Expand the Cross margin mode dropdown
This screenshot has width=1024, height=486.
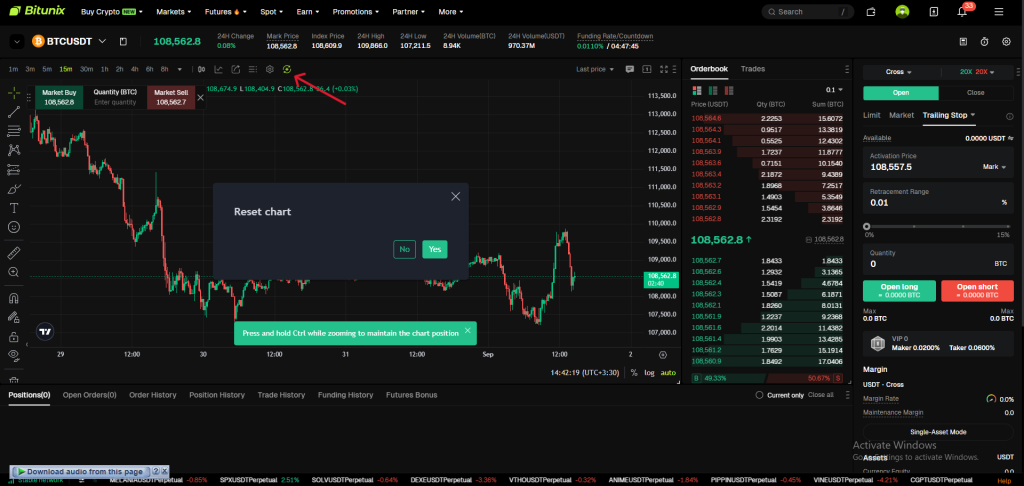click(900, 72)
